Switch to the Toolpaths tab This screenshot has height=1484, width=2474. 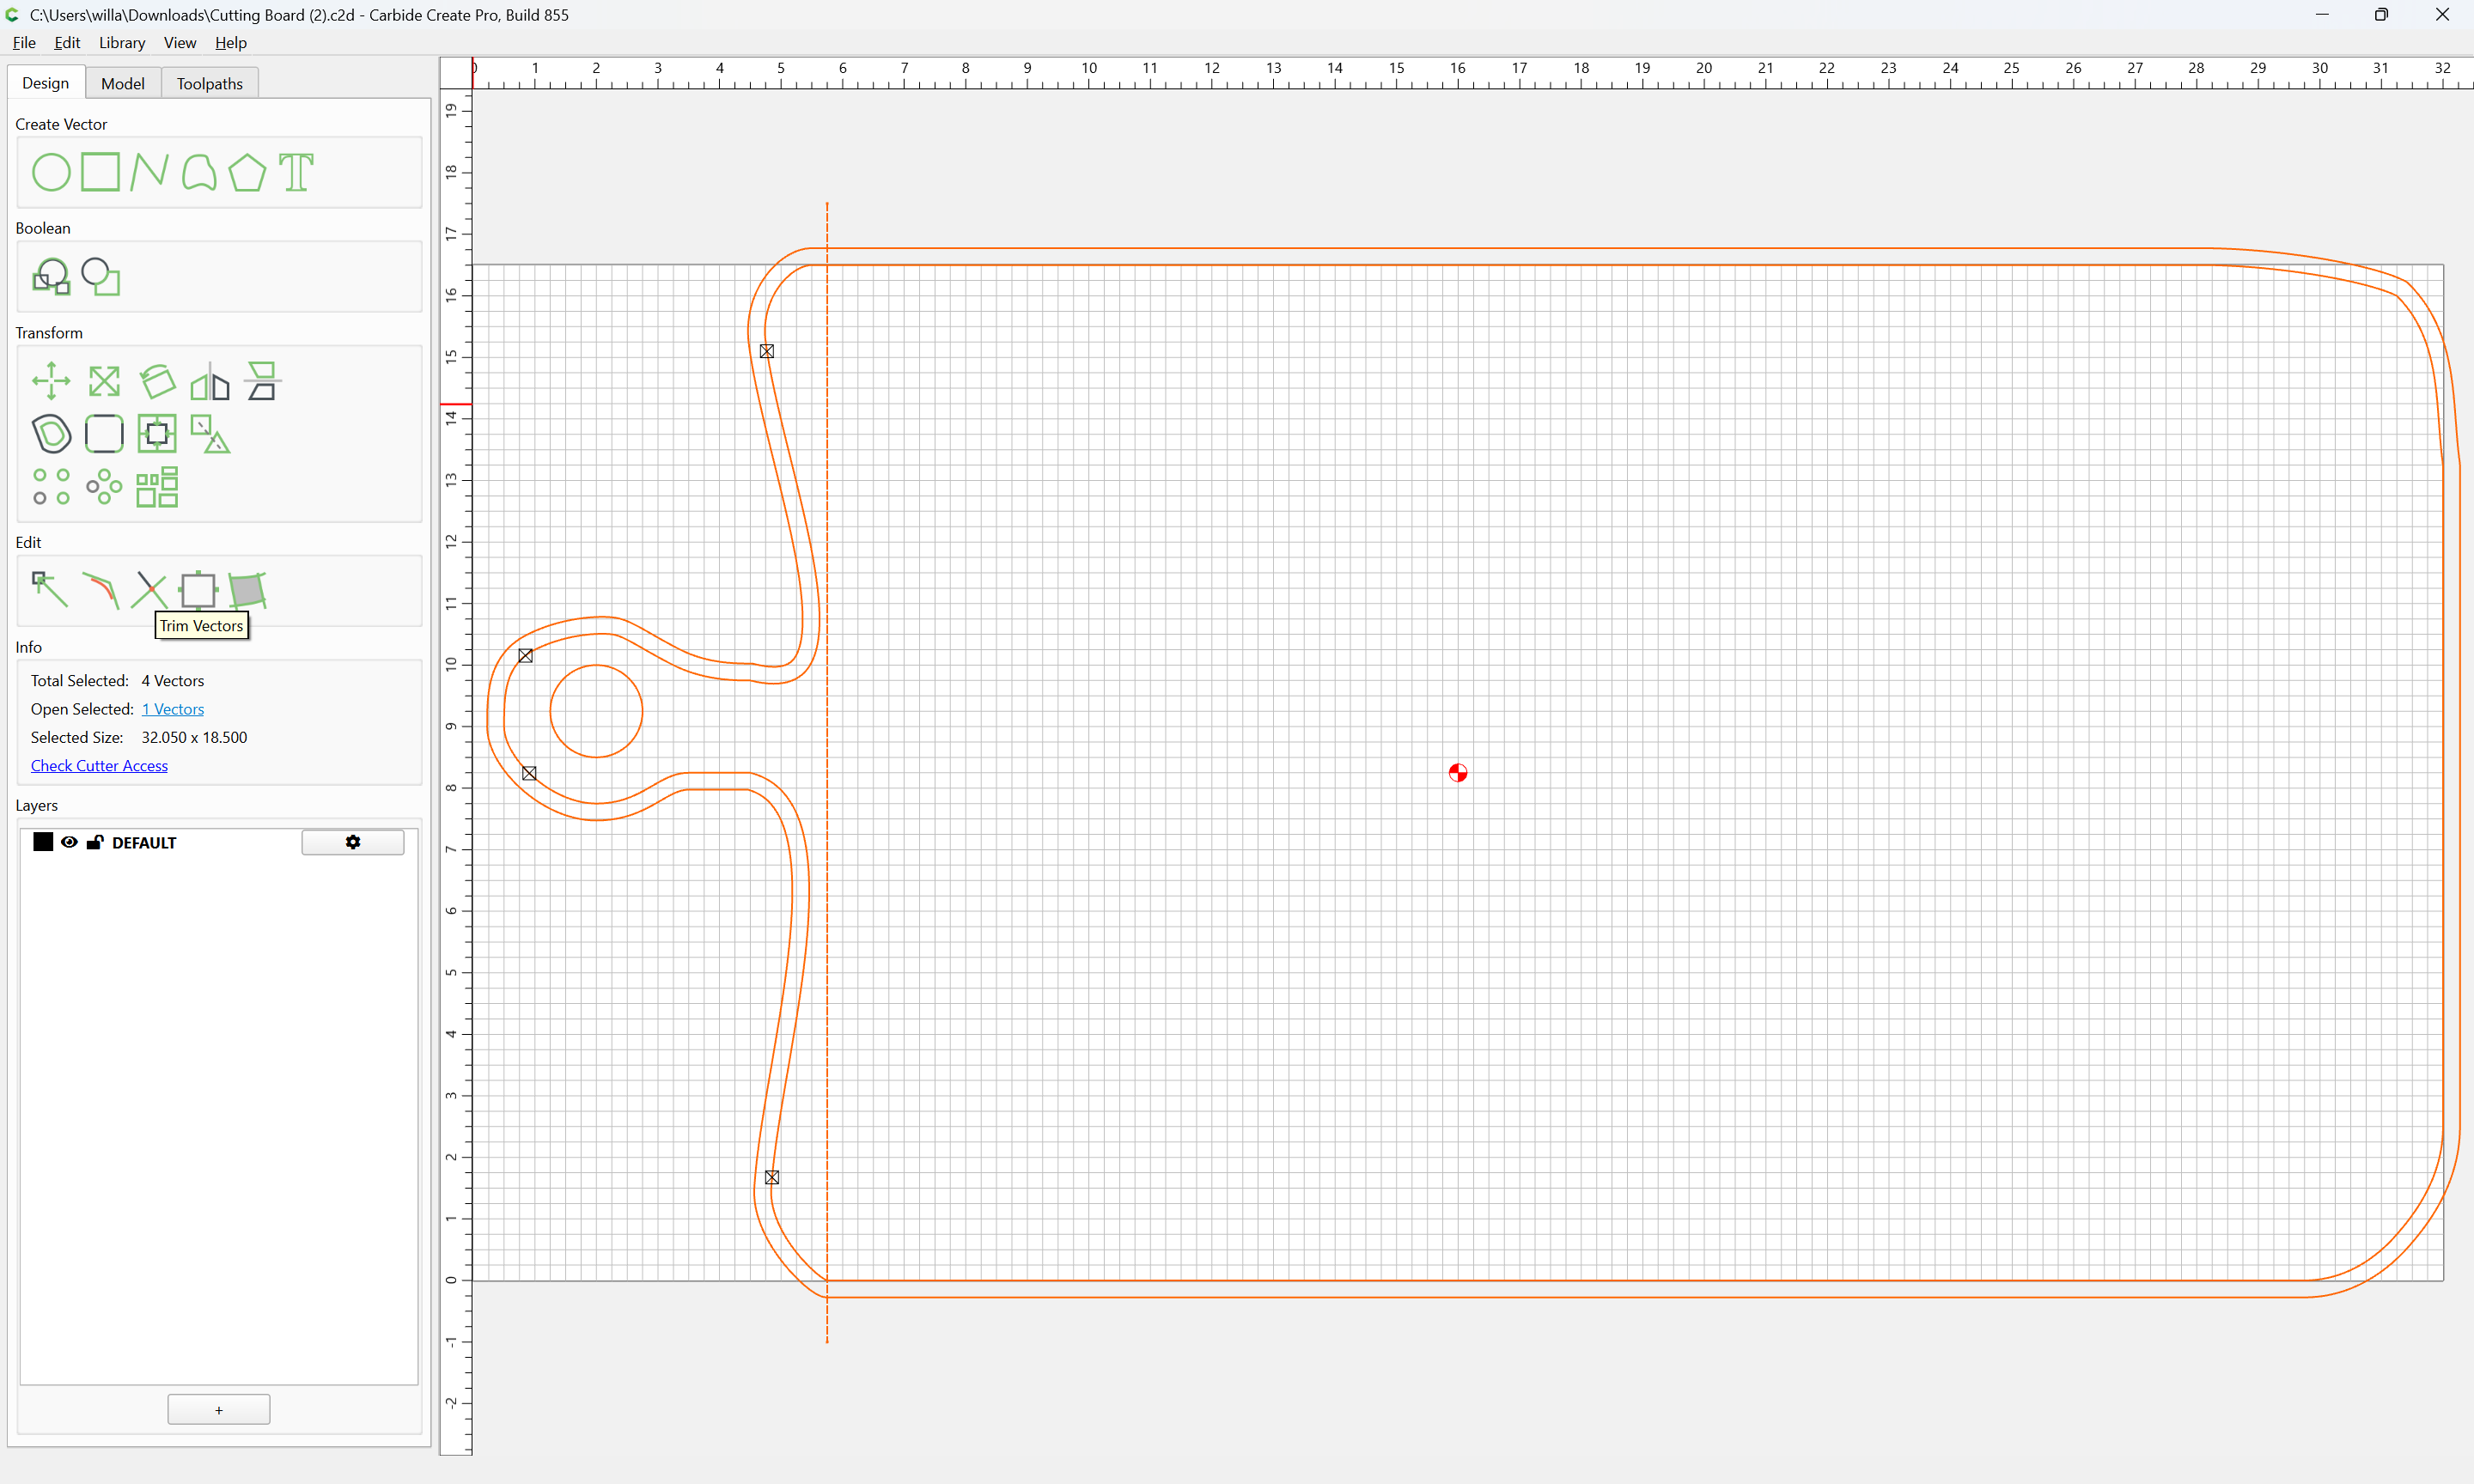210,83
